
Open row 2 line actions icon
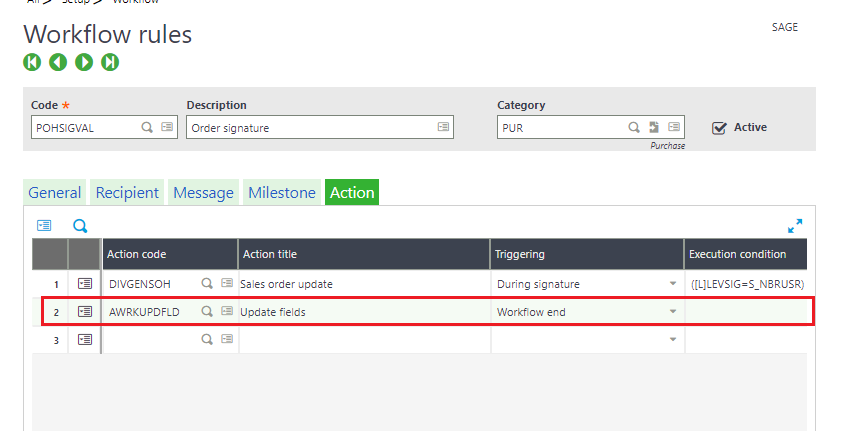click(85, 311)
